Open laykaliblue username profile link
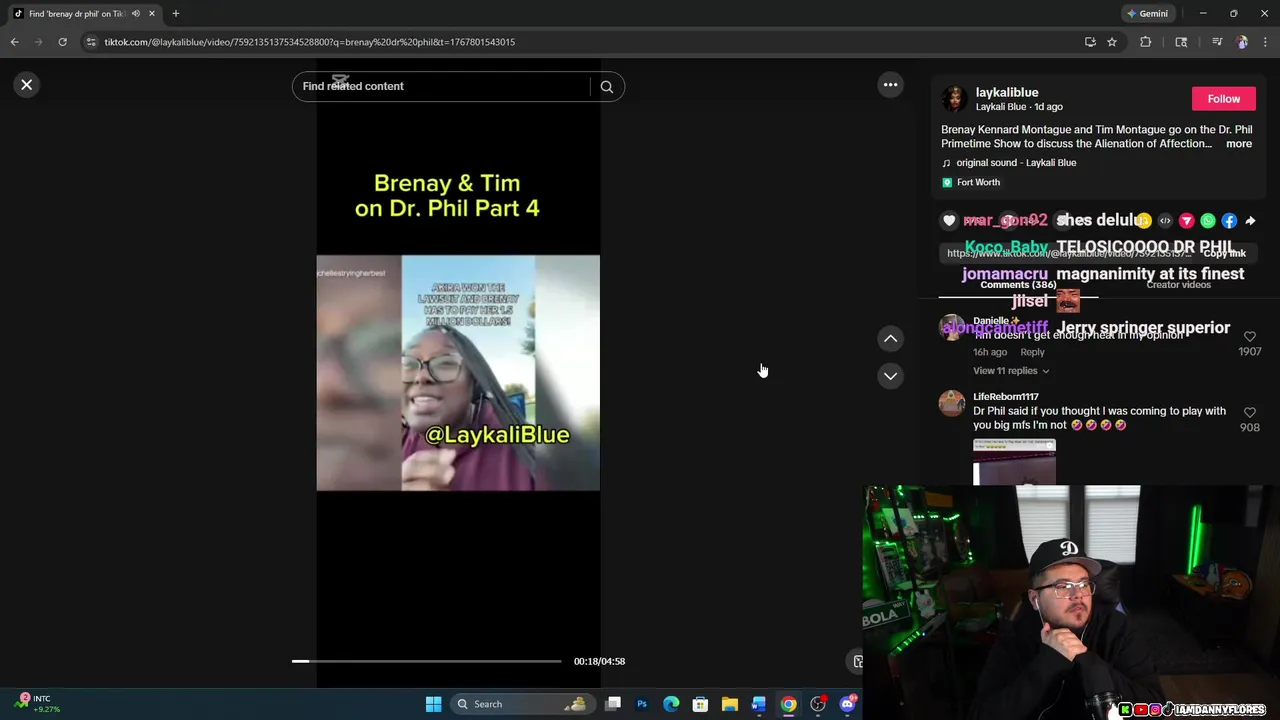The width and height of the screenshot is (1280, 720). tap(1007, 92)
